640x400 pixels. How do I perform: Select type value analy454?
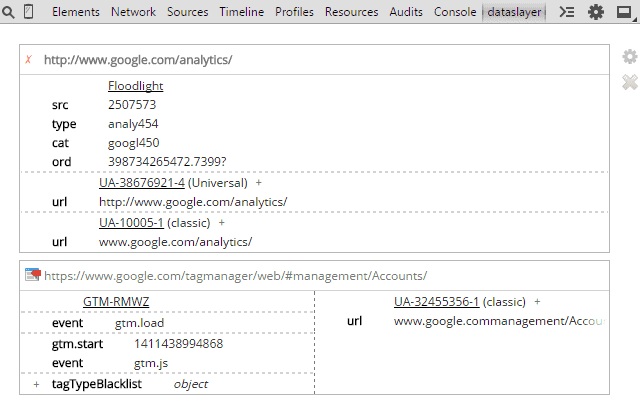tap(133, 124)
